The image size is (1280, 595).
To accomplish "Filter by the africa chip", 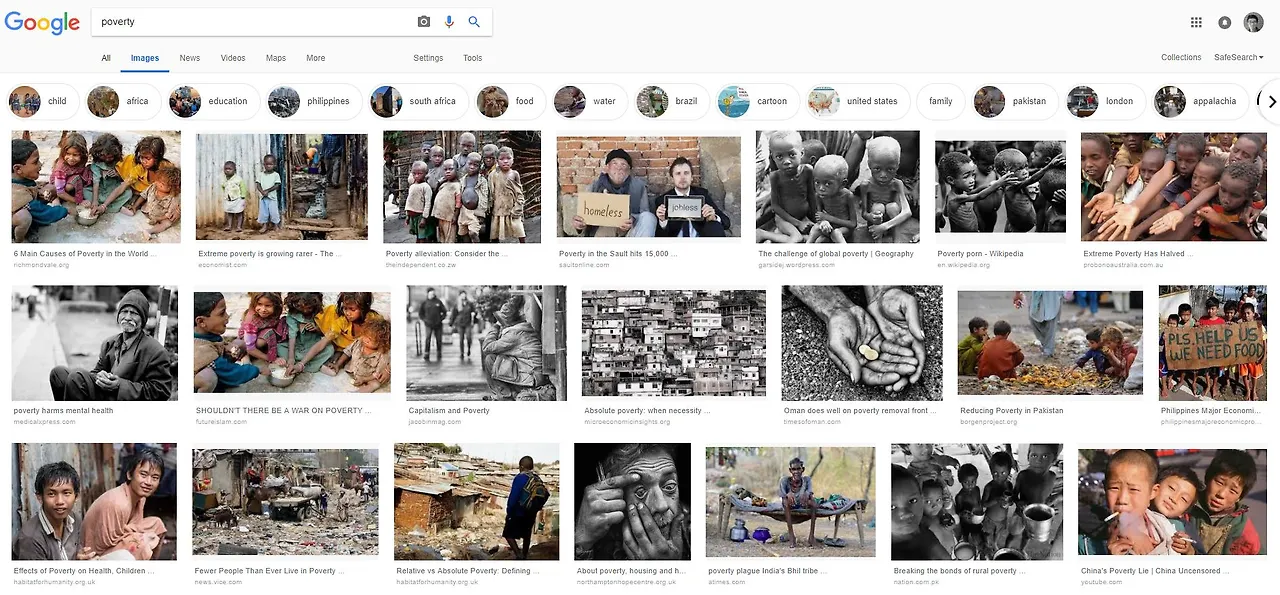I will point(122,101).
